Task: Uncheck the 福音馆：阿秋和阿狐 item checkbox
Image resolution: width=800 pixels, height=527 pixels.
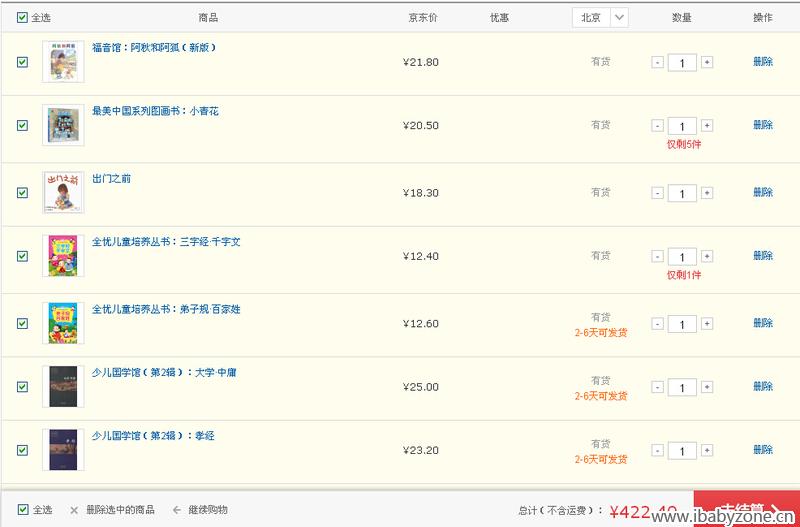Action: click(22, 62)
